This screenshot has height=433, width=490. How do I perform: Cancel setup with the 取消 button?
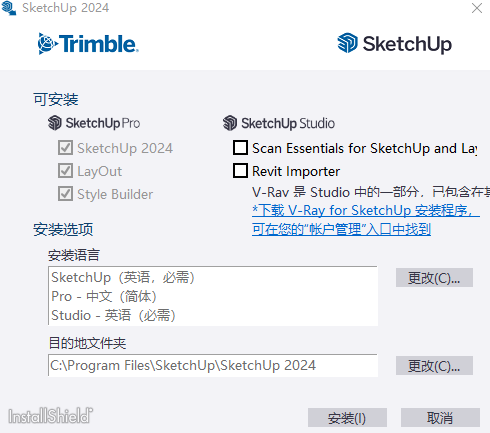click(x=440, y=418)
